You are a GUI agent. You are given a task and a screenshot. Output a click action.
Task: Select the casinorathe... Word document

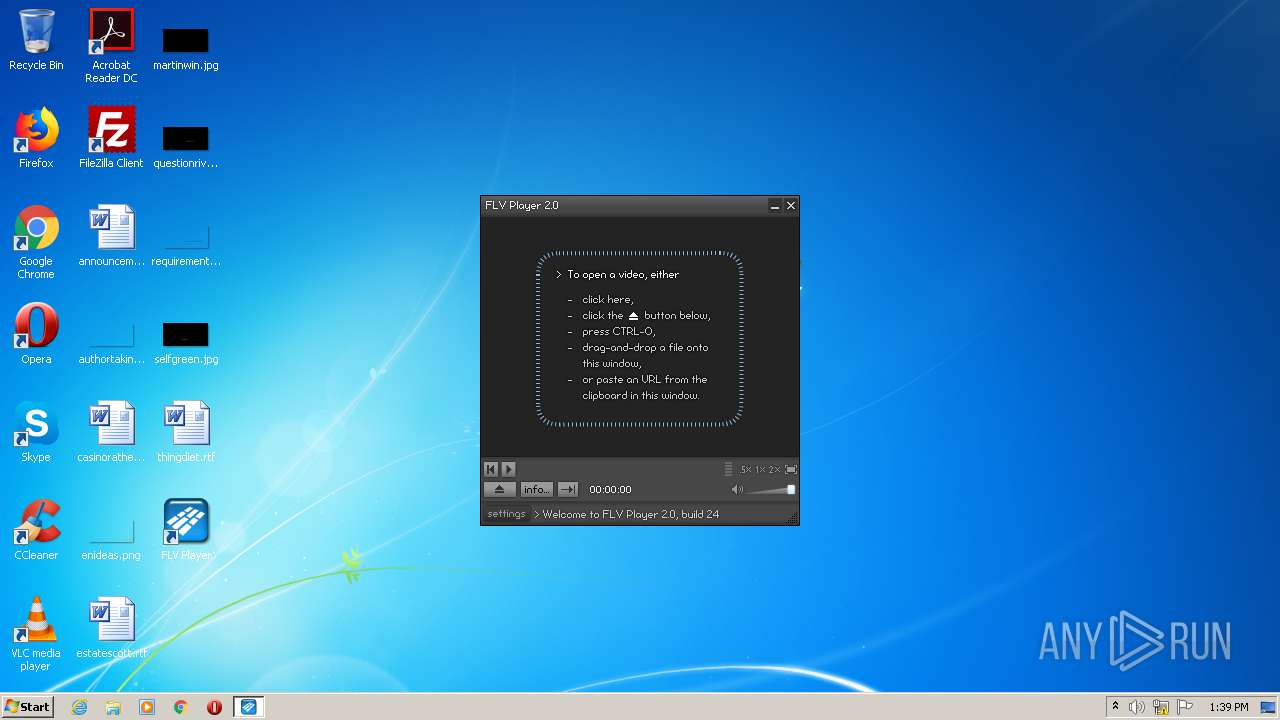point(111,432)
